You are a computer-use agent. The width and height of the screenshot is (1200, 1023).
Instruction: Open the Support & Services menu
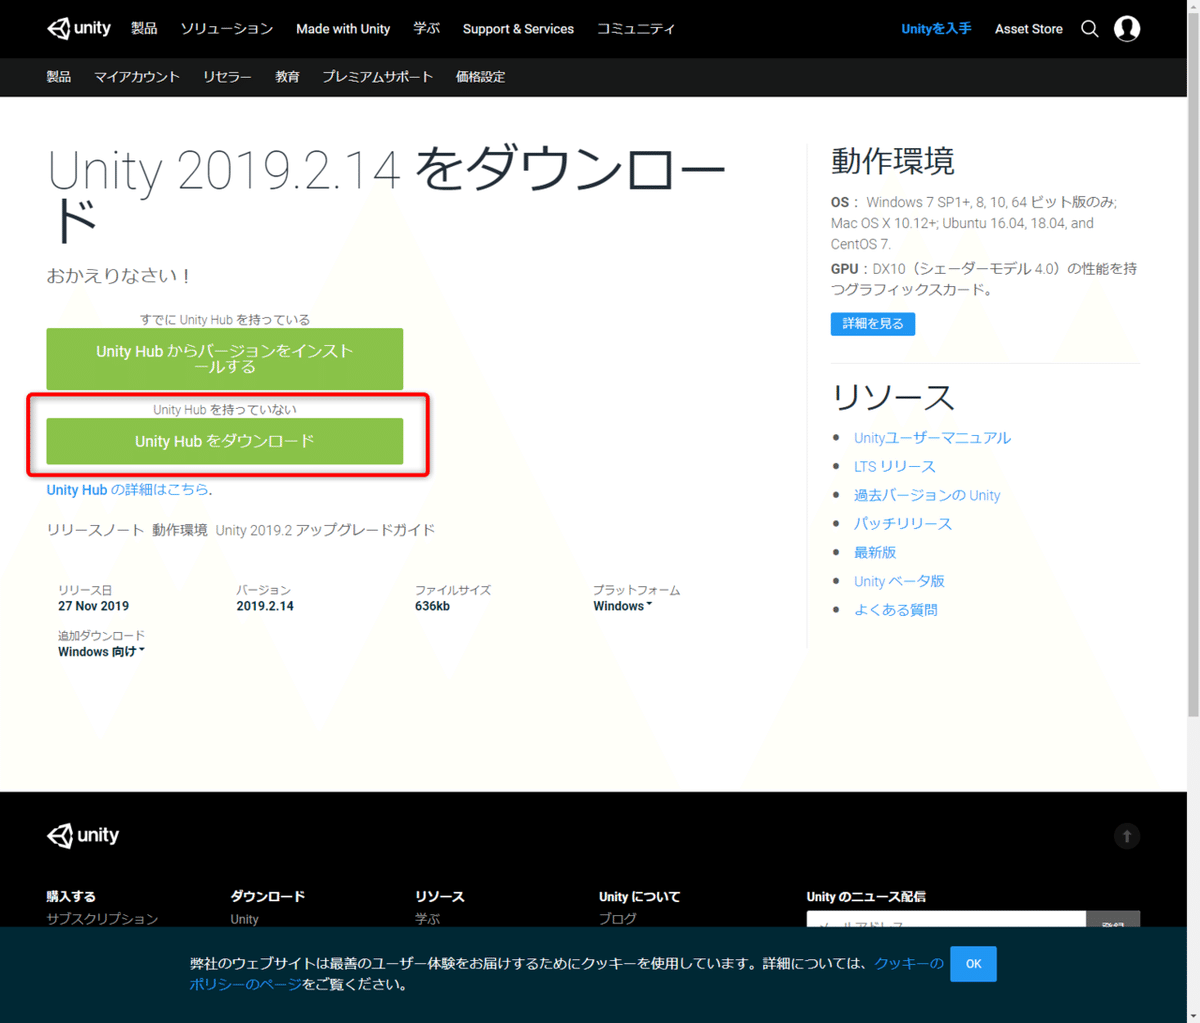[518, 29]
